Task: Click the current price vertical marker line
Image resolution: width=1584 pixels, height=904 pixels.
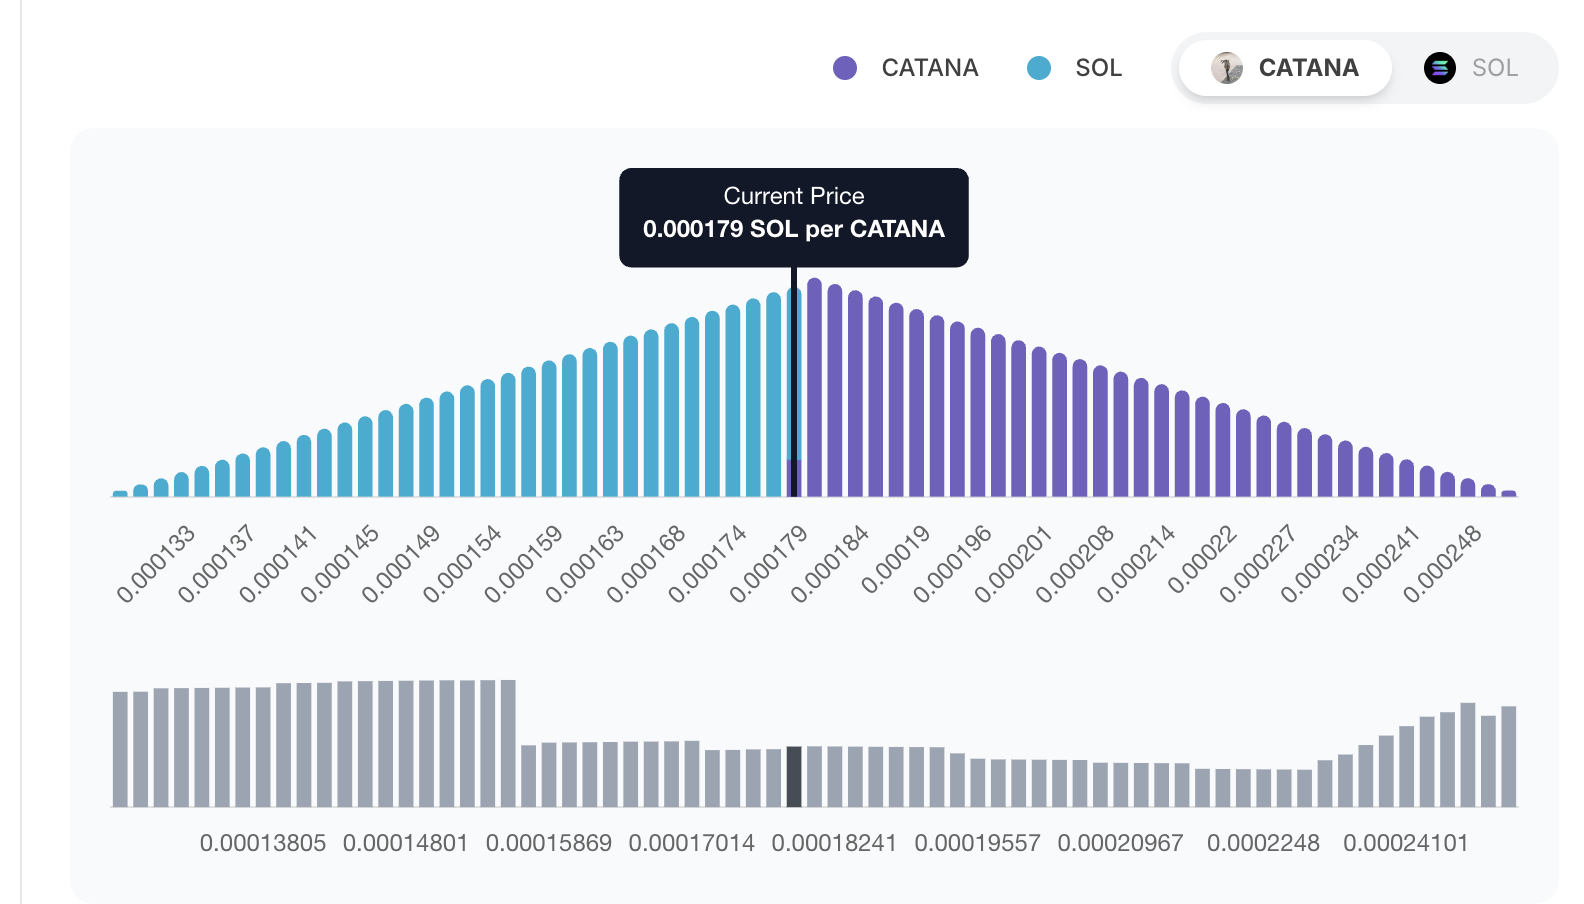Action: coord(794,380)
